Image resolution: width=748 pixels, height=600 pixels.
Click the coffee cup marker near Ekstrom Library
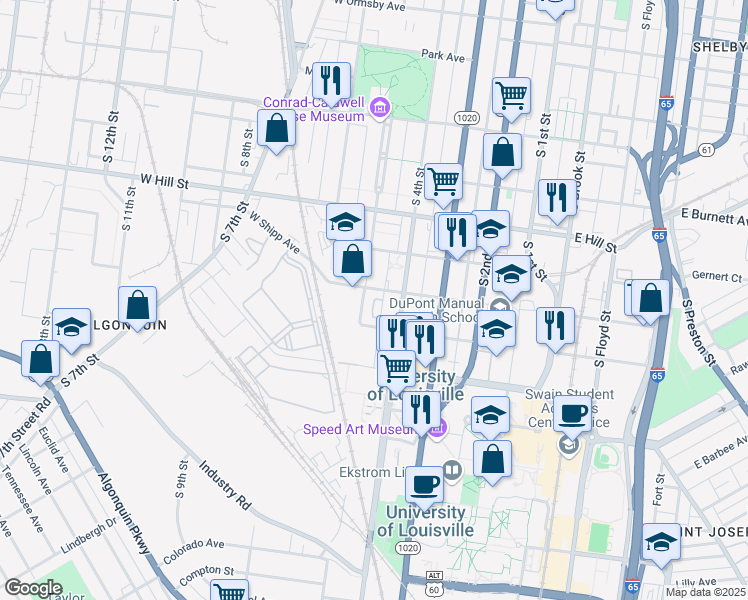point(424,486)
